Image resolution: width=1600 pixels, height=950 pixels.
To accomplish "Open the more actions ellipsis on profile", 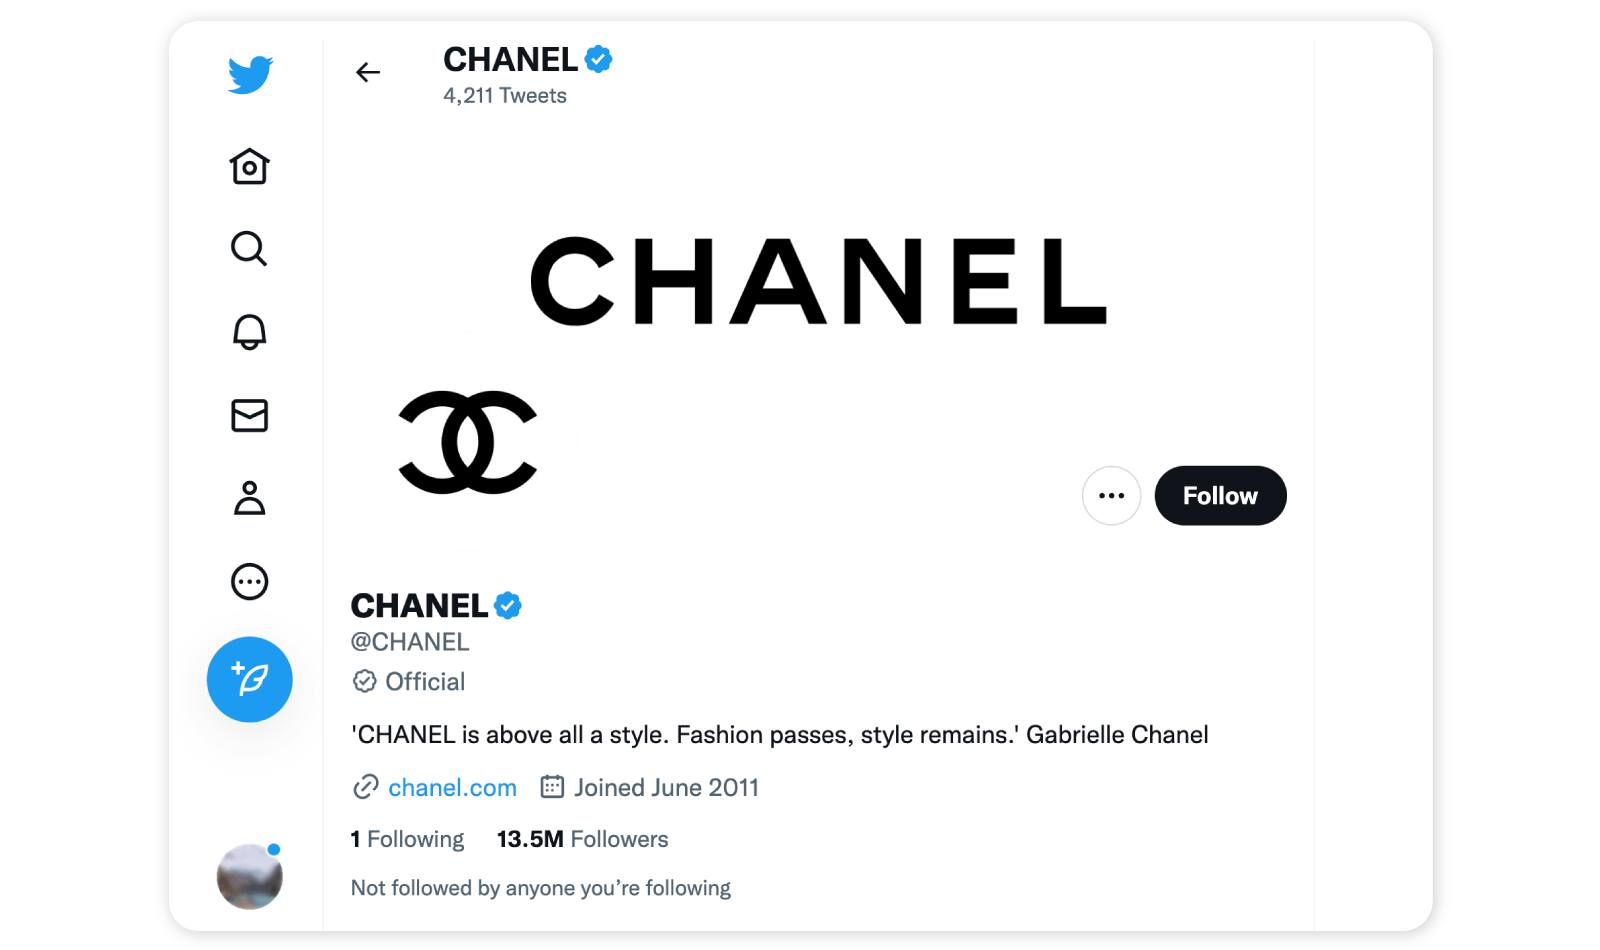I will 1111,495.
